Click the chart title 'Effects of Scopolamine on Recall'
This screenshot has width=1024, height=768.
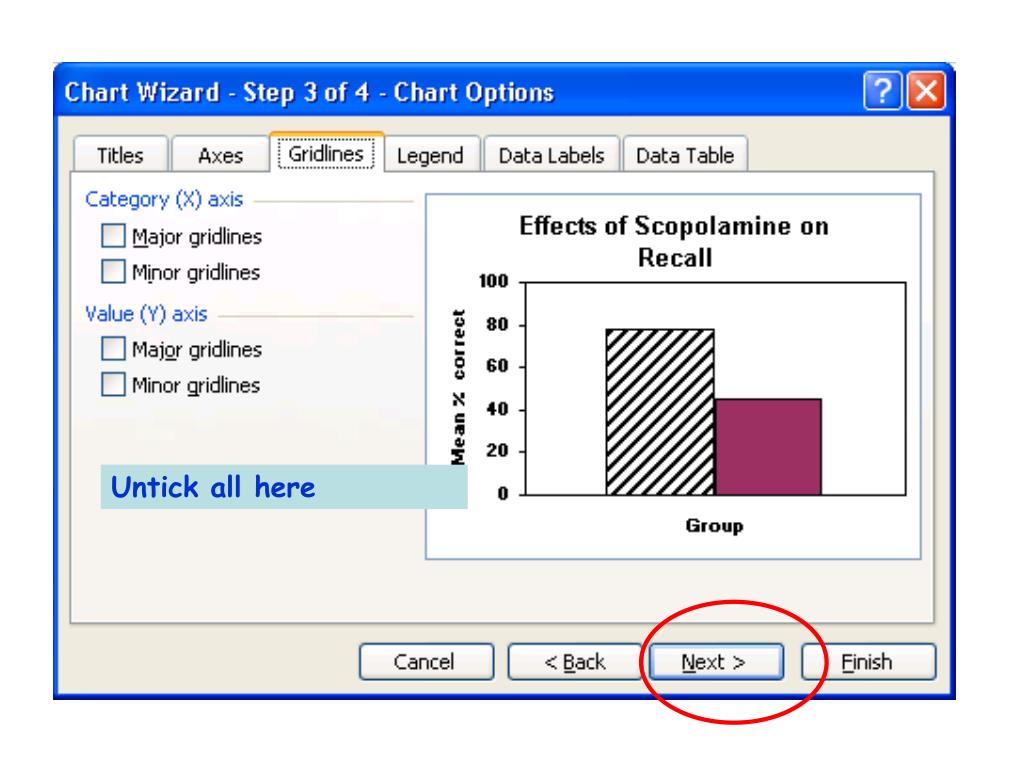[x=674, y=242]
